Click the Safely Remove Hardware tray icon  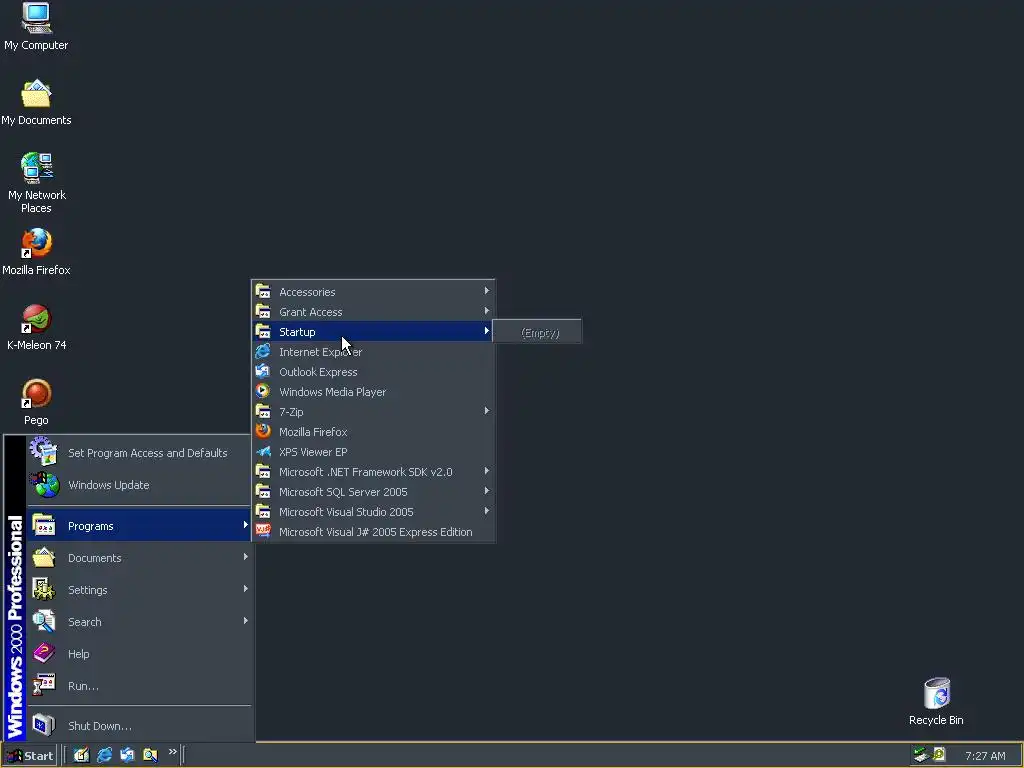click(921, 755)
